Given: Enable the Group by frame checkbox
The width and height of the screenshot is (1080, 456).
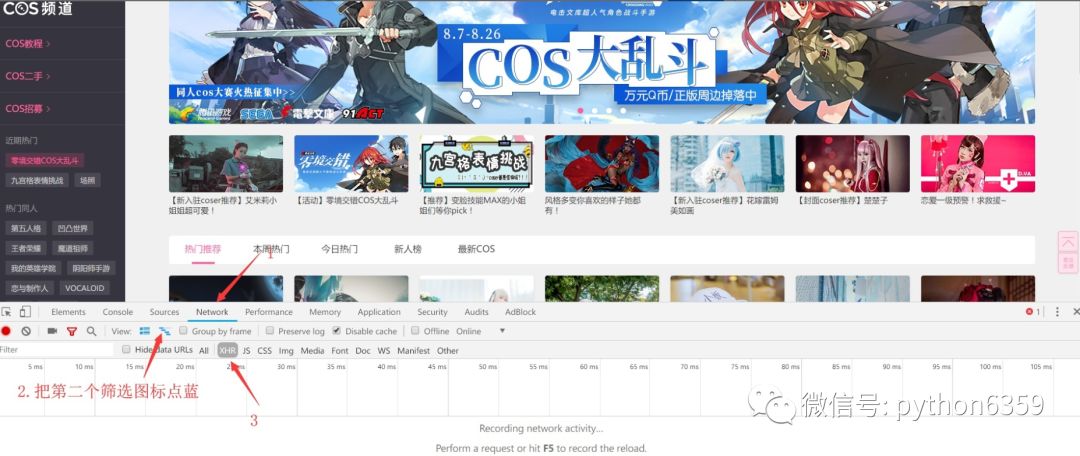Looking at the screenshot, I should point(183,331).
